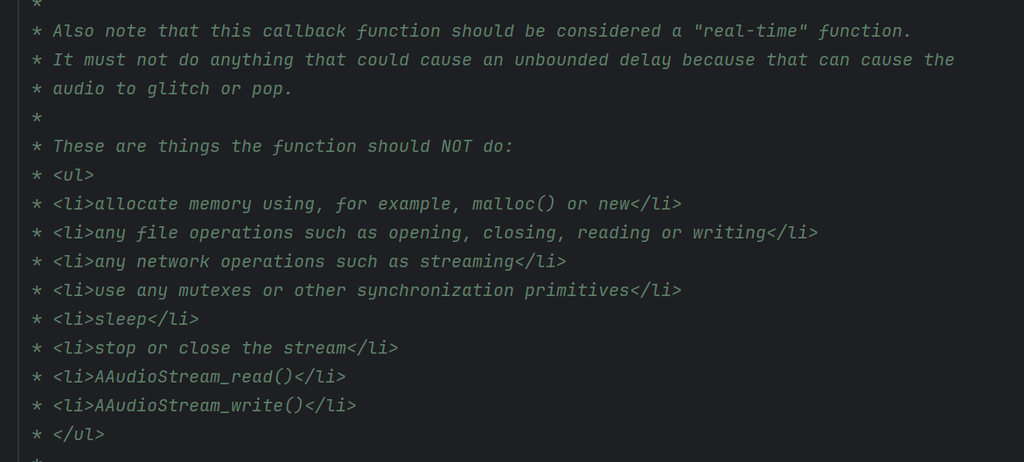The height and width of the screenshot is (462, 1024).
Task: Click the "AAudioStream_write()" text
Action: point(199,406)
